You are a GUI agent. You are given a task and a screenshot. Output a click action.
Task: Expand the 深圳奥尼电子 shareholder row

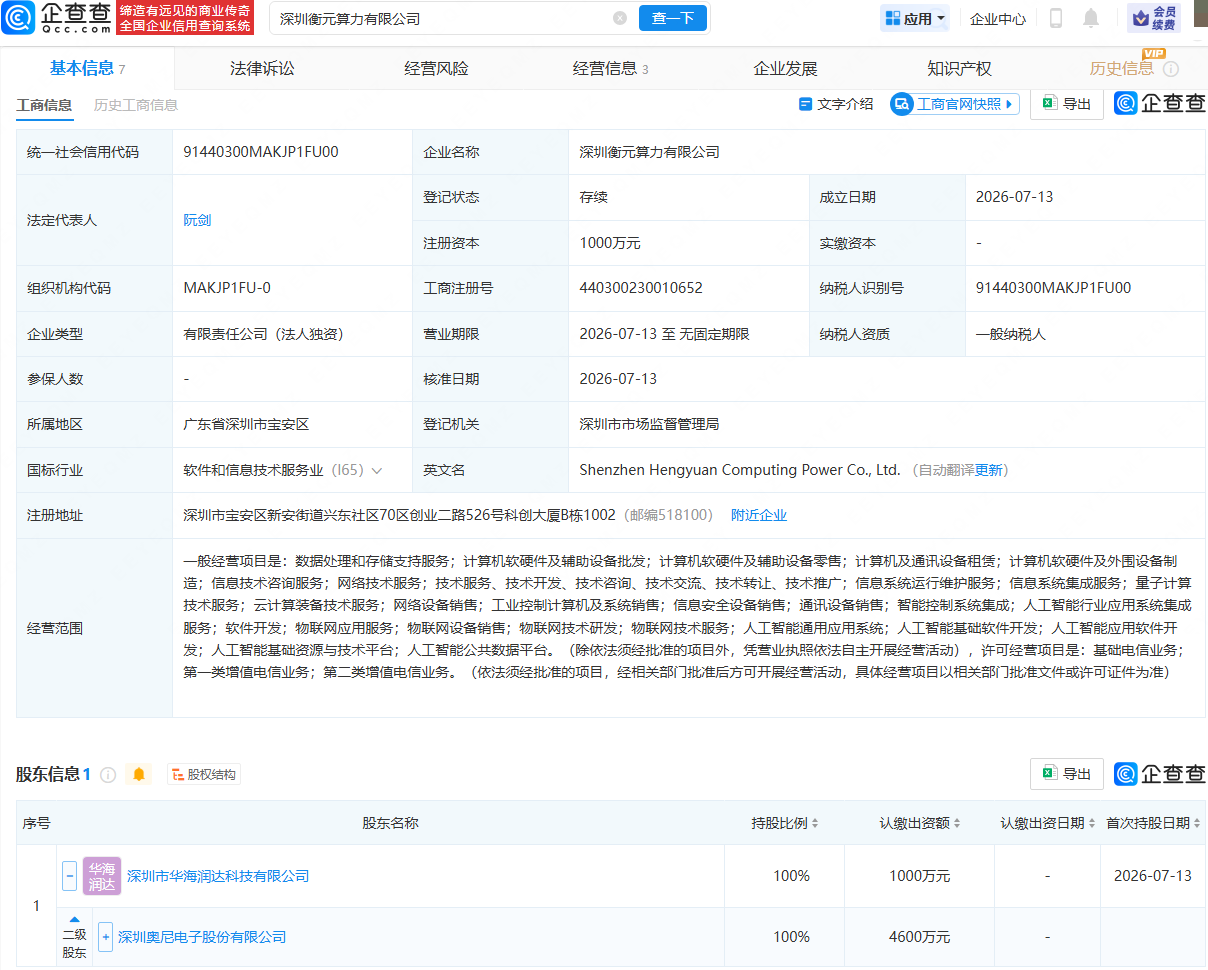[x=105, y=937]
